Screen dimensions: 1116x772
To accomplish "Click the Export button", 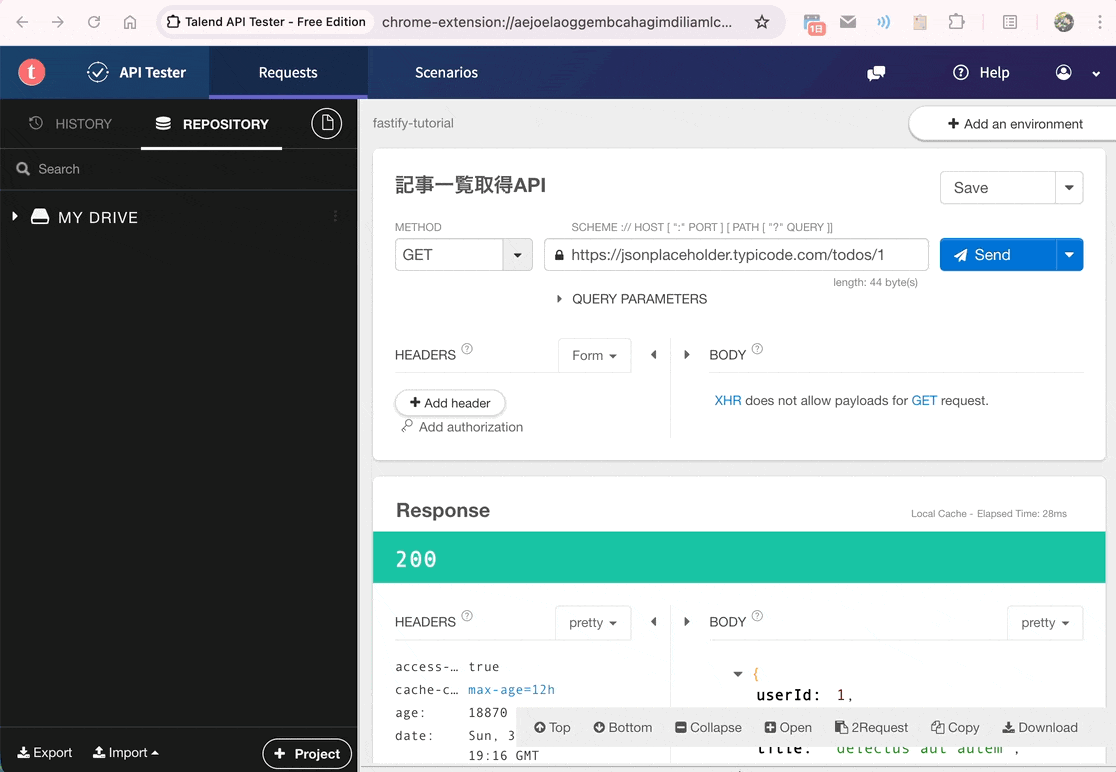I will (45, 752).
